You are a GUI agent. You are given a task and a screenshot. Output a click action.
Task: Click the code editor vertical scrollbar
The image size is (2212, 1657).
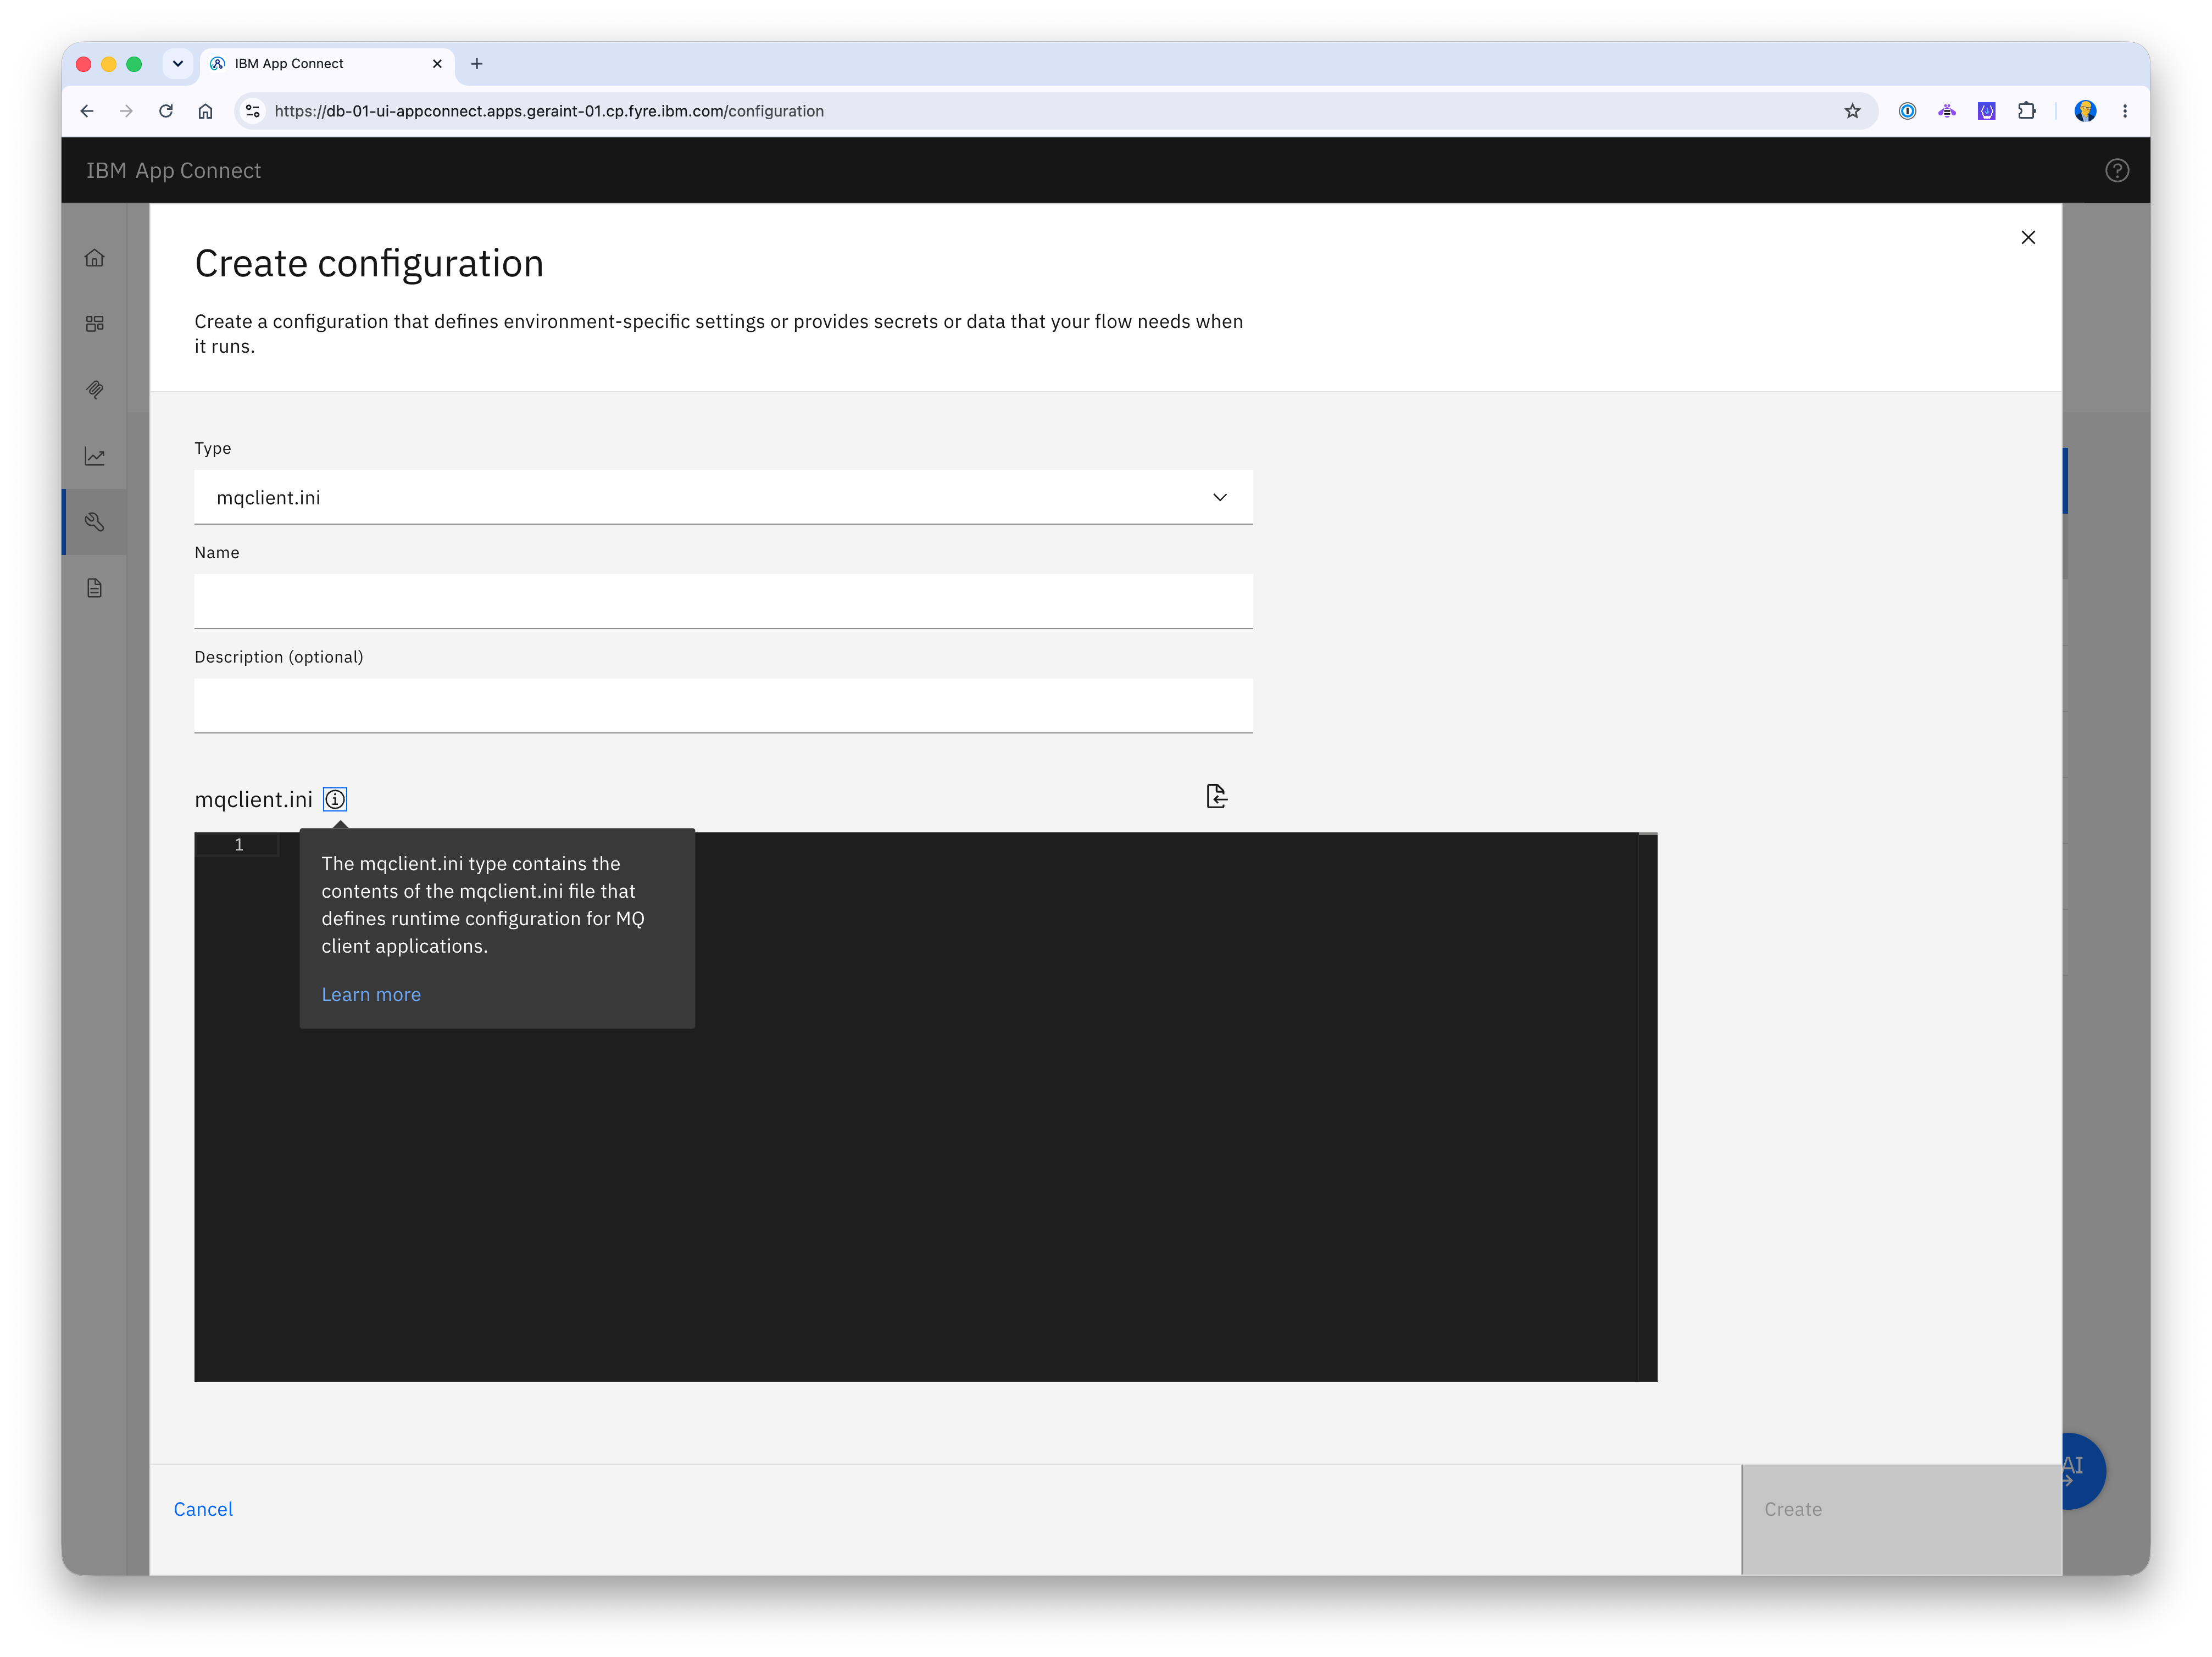coord(1647,1107)
